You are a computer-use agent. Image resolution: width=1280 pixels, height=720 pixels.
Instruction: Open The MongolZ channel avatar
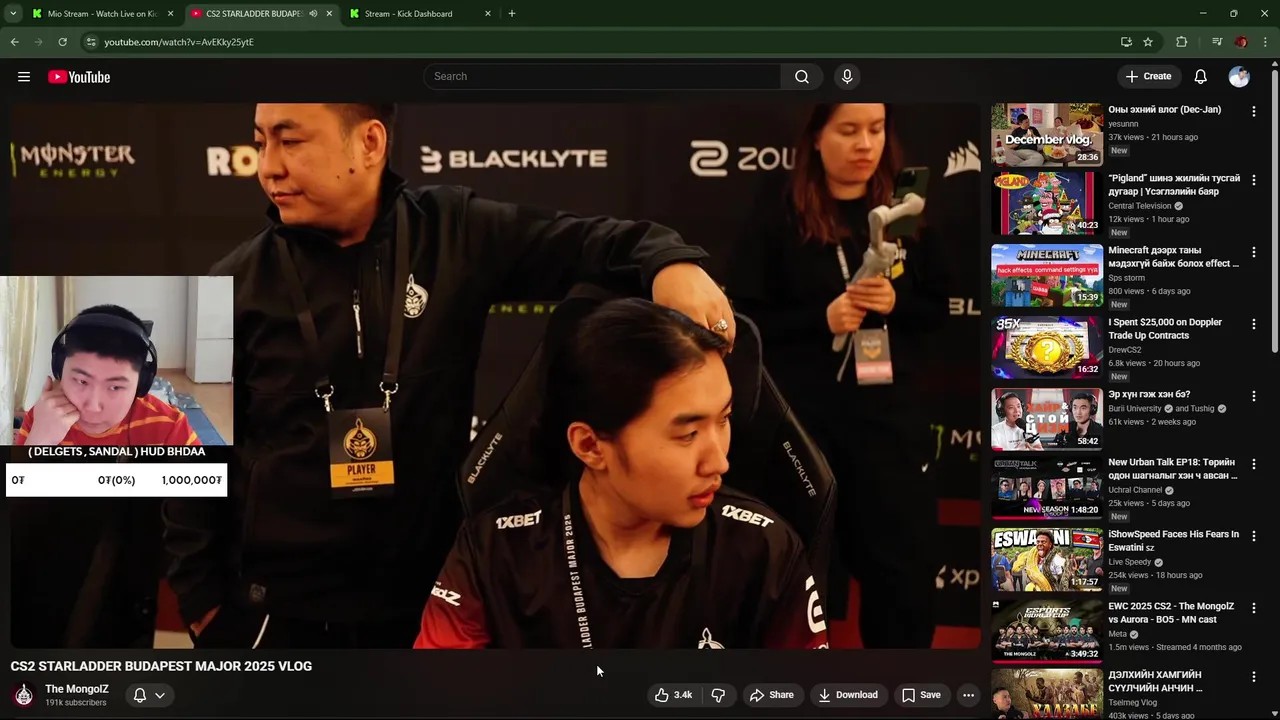pos(24,694)
